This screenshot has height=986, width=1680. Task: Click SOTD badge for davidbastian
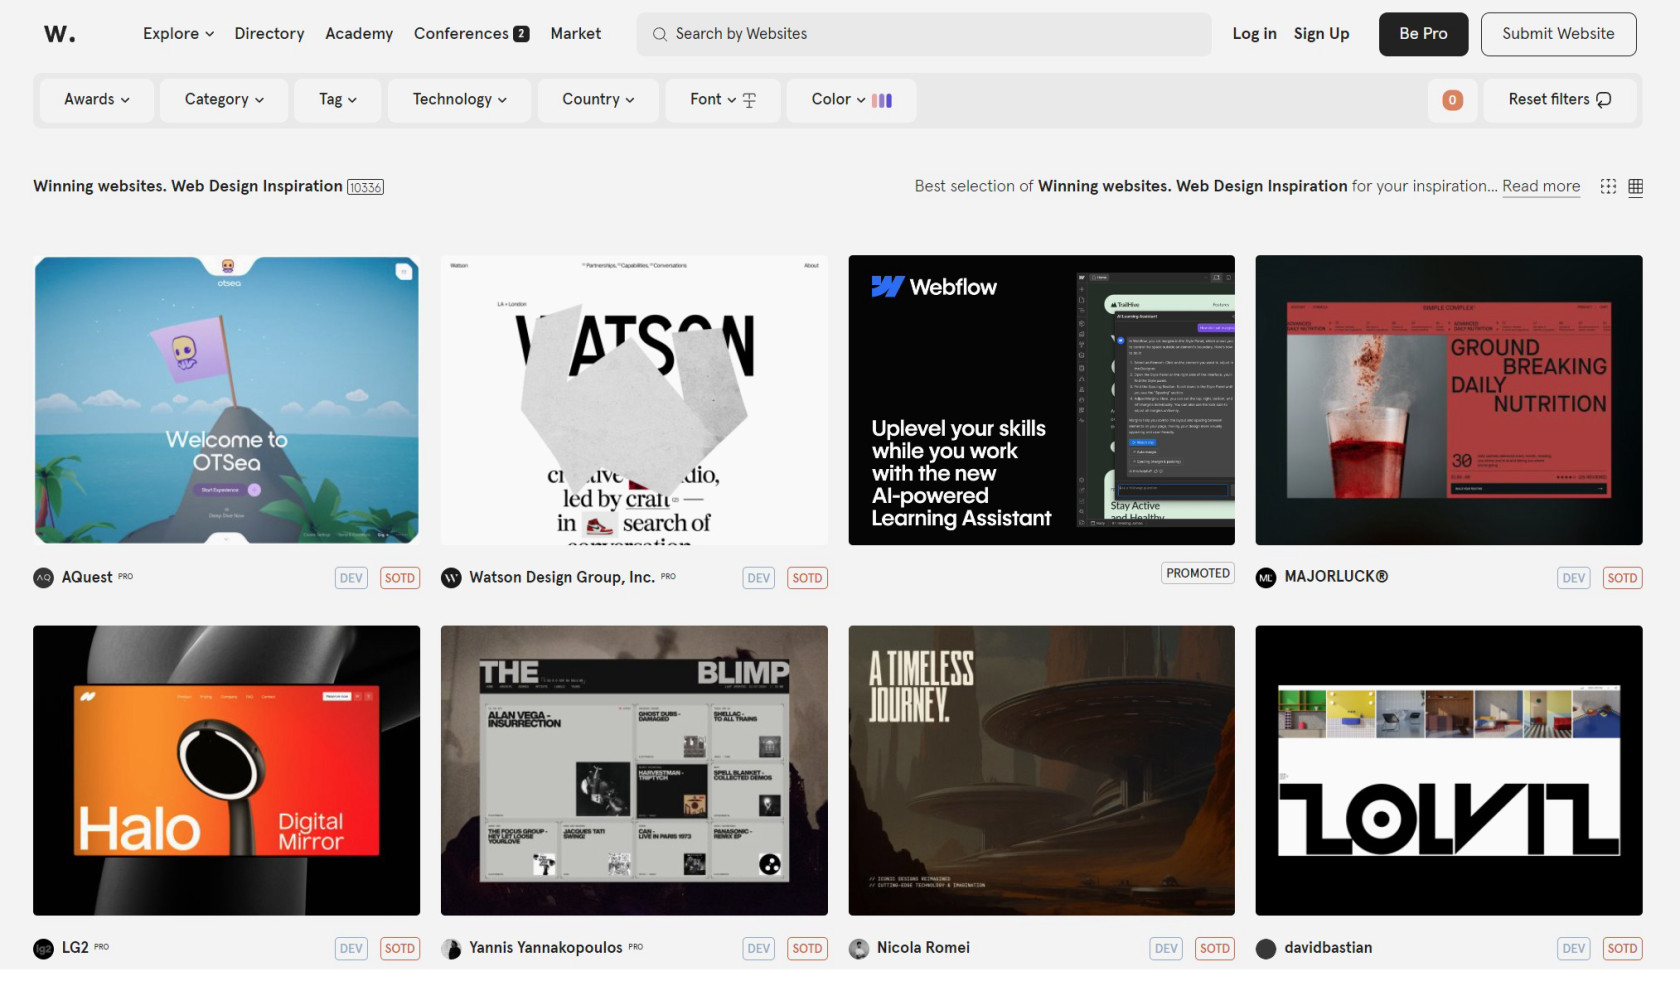[x=1622, y=949]
